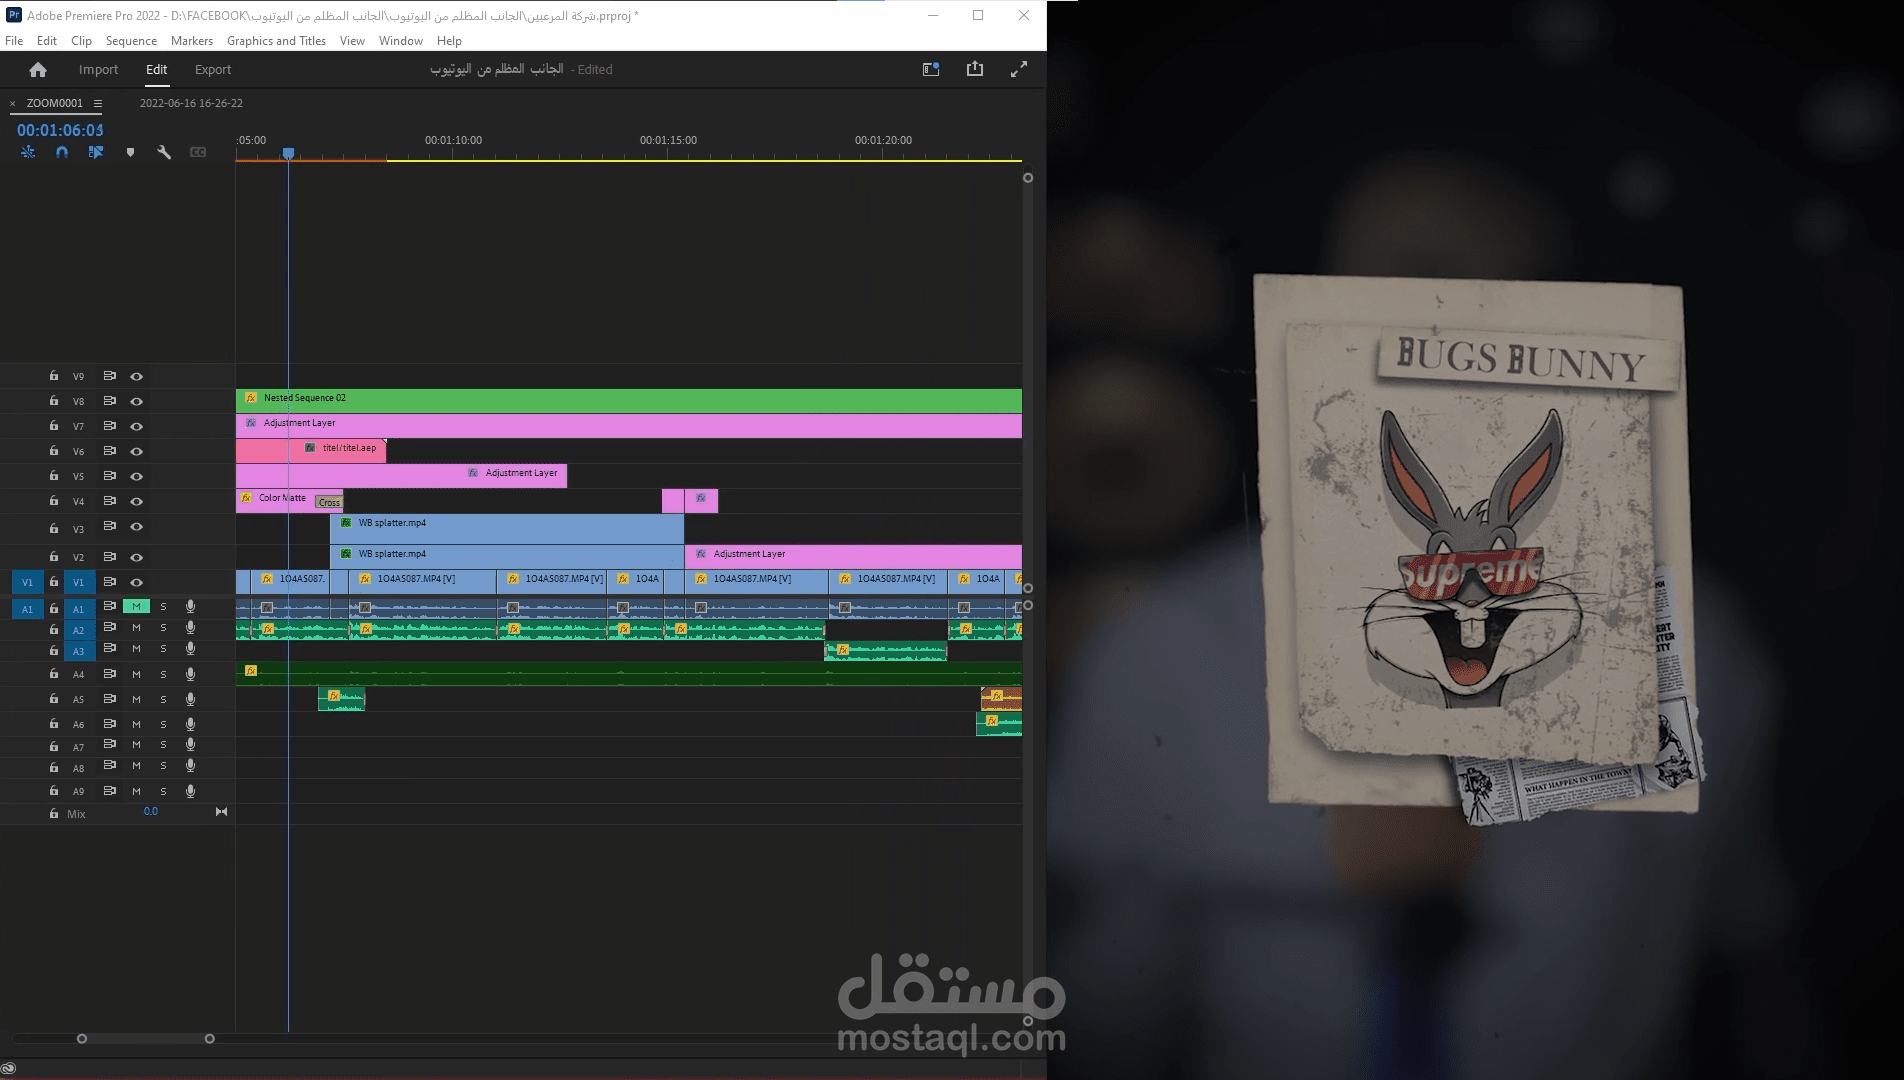Mute track A2
This screenshot has width=1904, height=1080.
click(136, 628)
